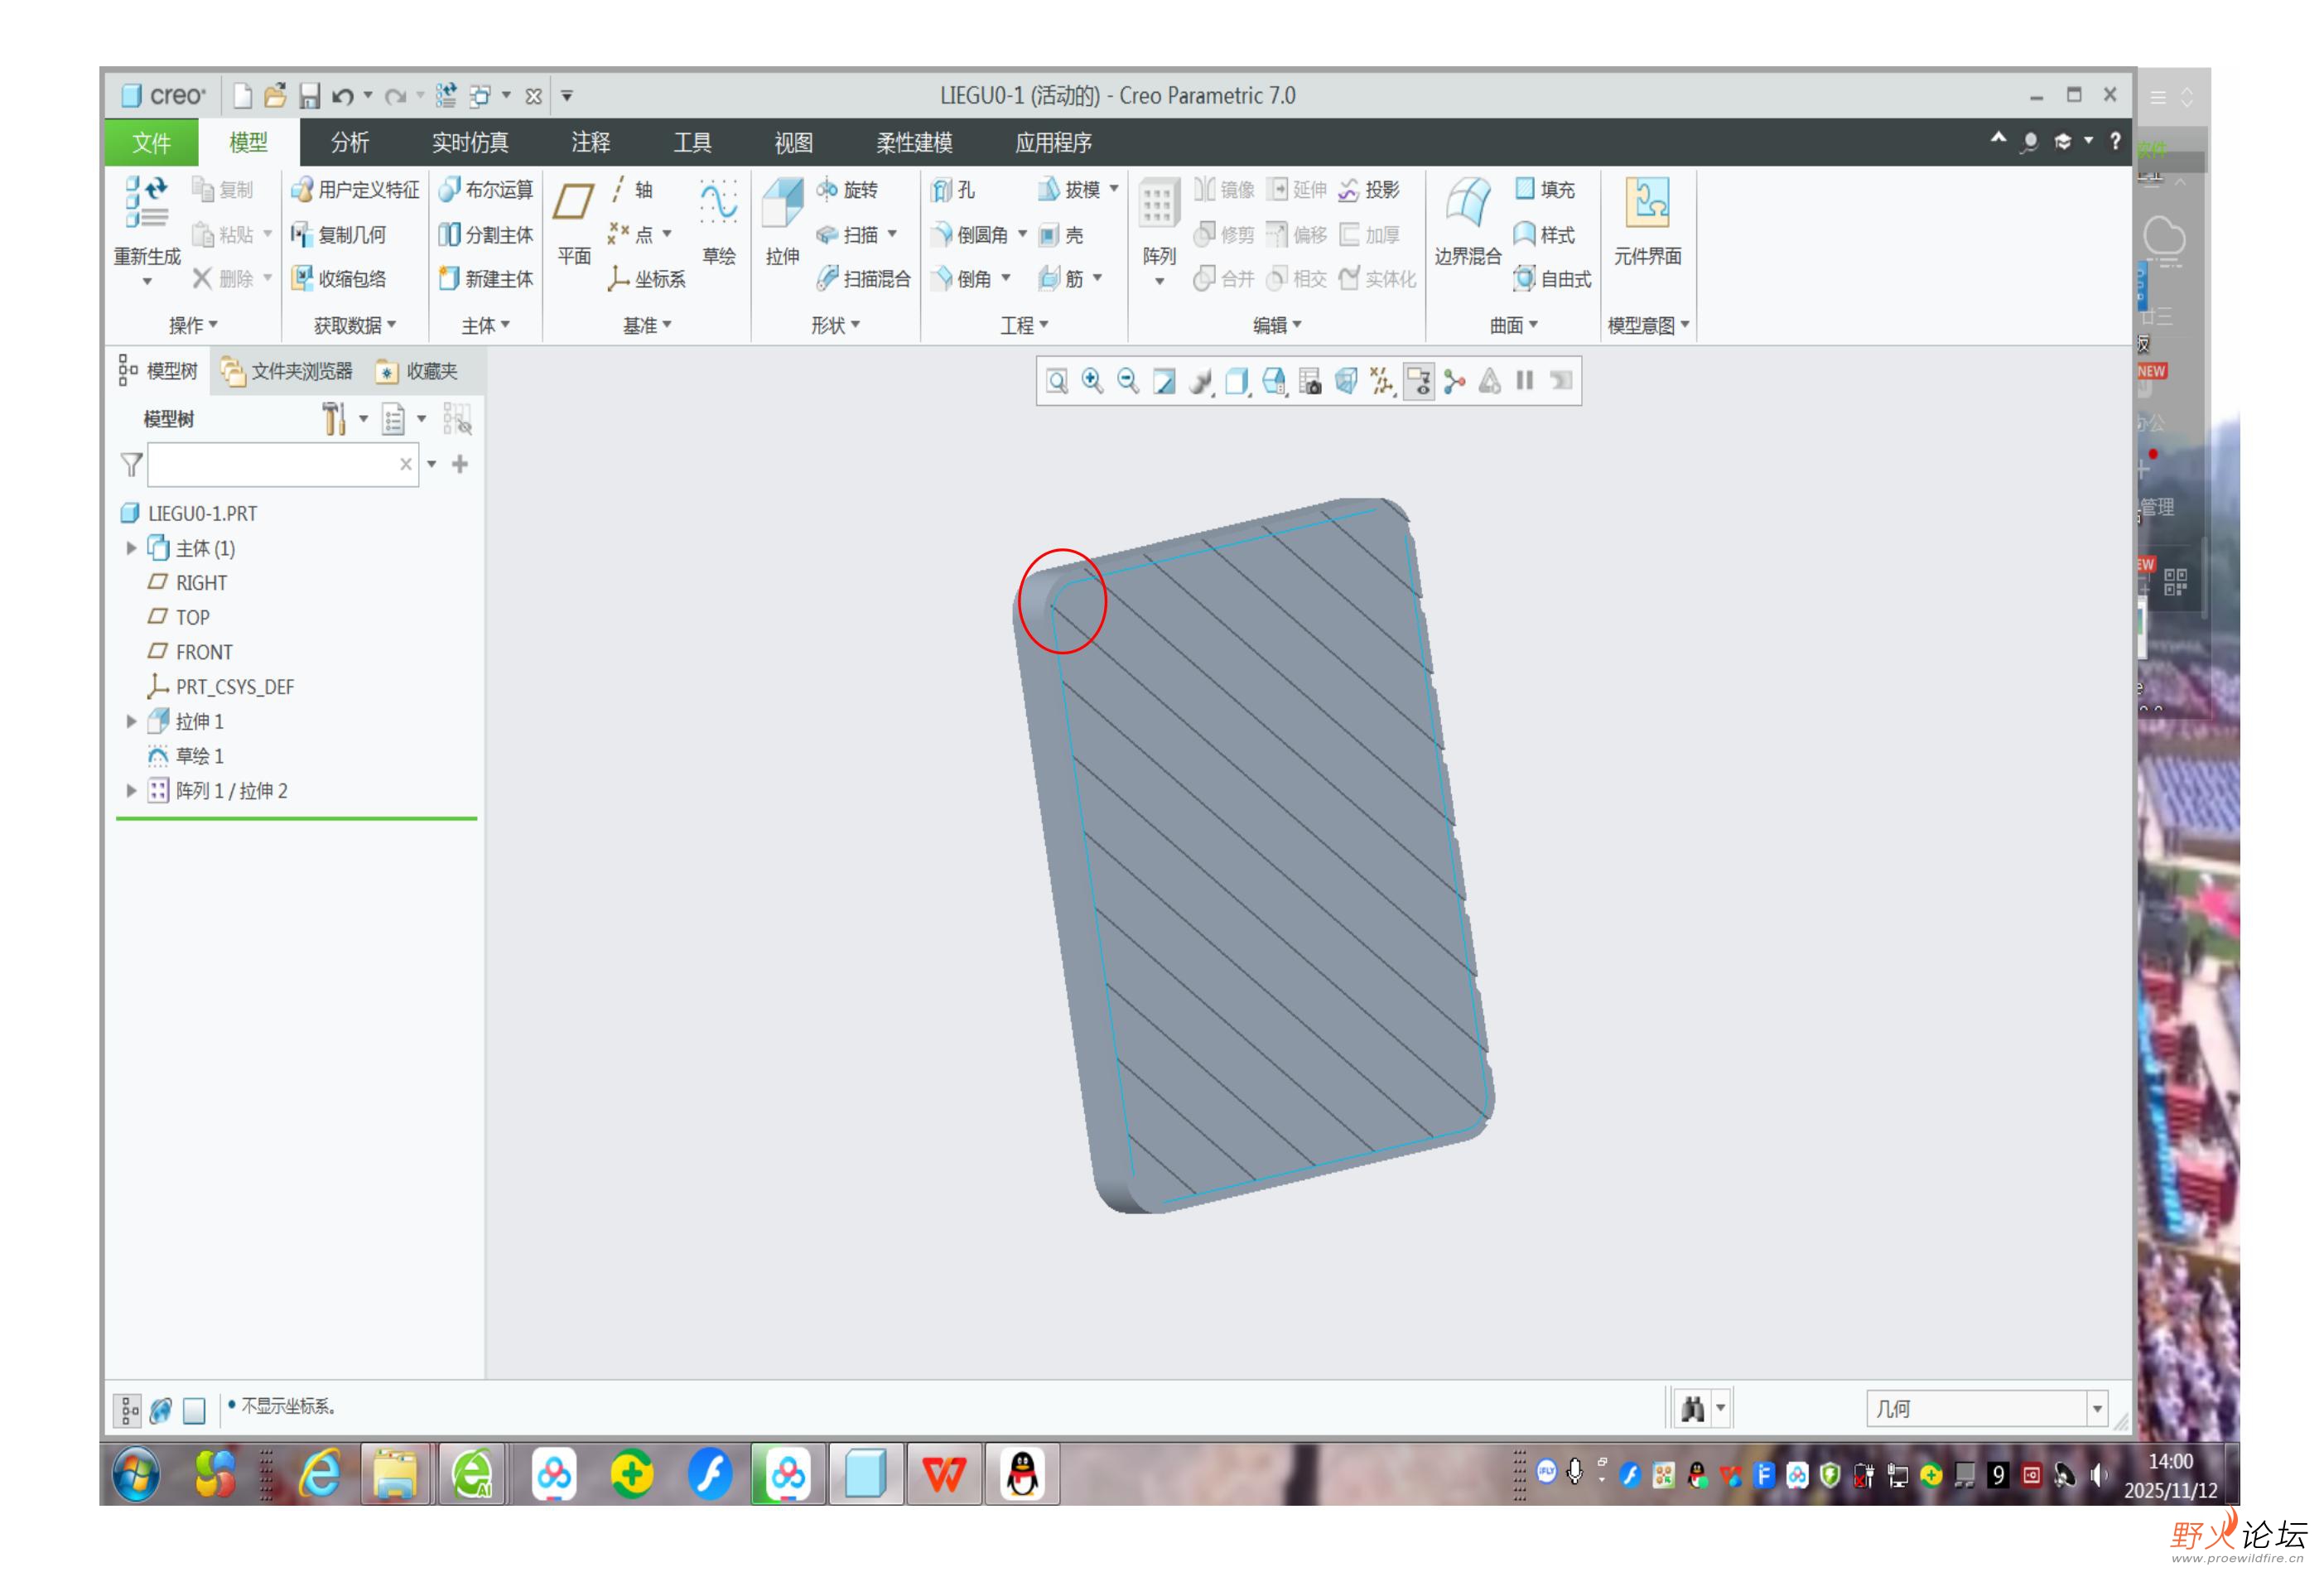Expand the 拉伸 1 tree node
Image resolution: width=2324 pixels, height=1572 pixels.
click(x=131, y=721)
